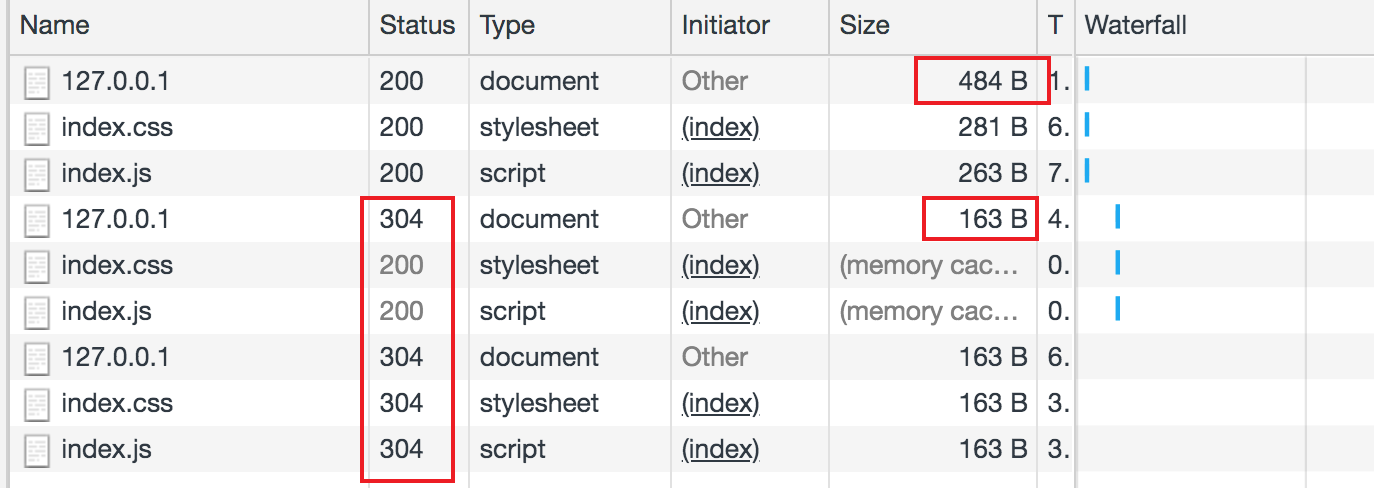1374x488 pixels.
Task: Select the index.js name in the 263 B row
Action: pos(106,174)
